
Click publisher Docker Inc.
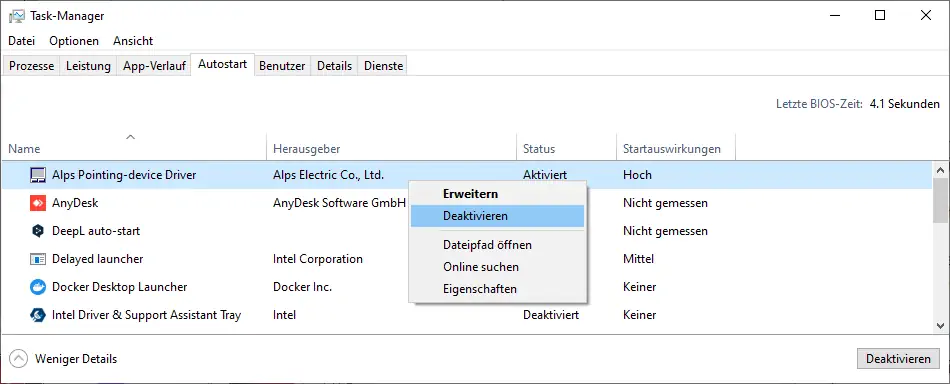pos(302,286)
